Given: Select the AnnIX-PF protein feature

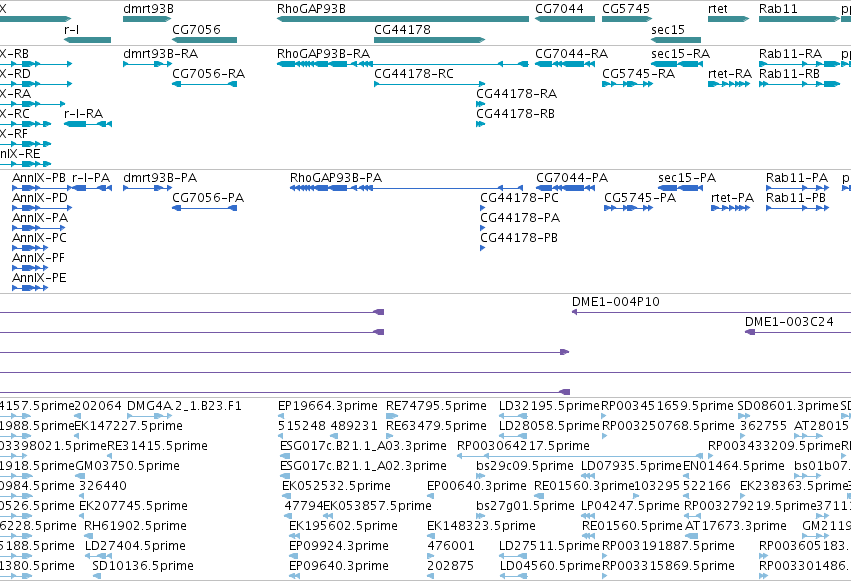Looking at the screenshot, I should [30, 268].
